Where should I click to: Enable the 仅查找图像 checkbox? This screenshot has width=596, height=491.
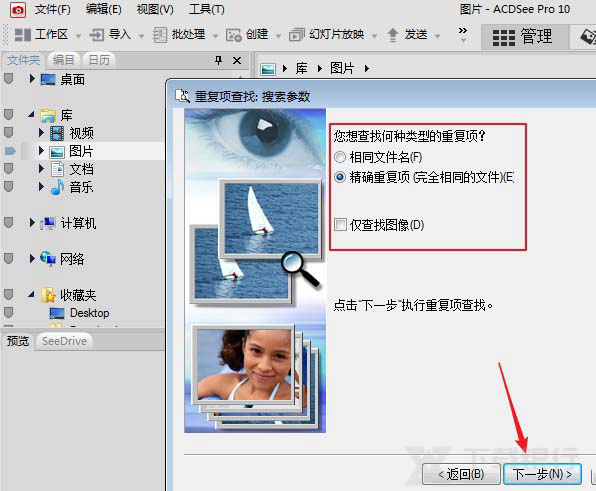[x=340, y=225]
